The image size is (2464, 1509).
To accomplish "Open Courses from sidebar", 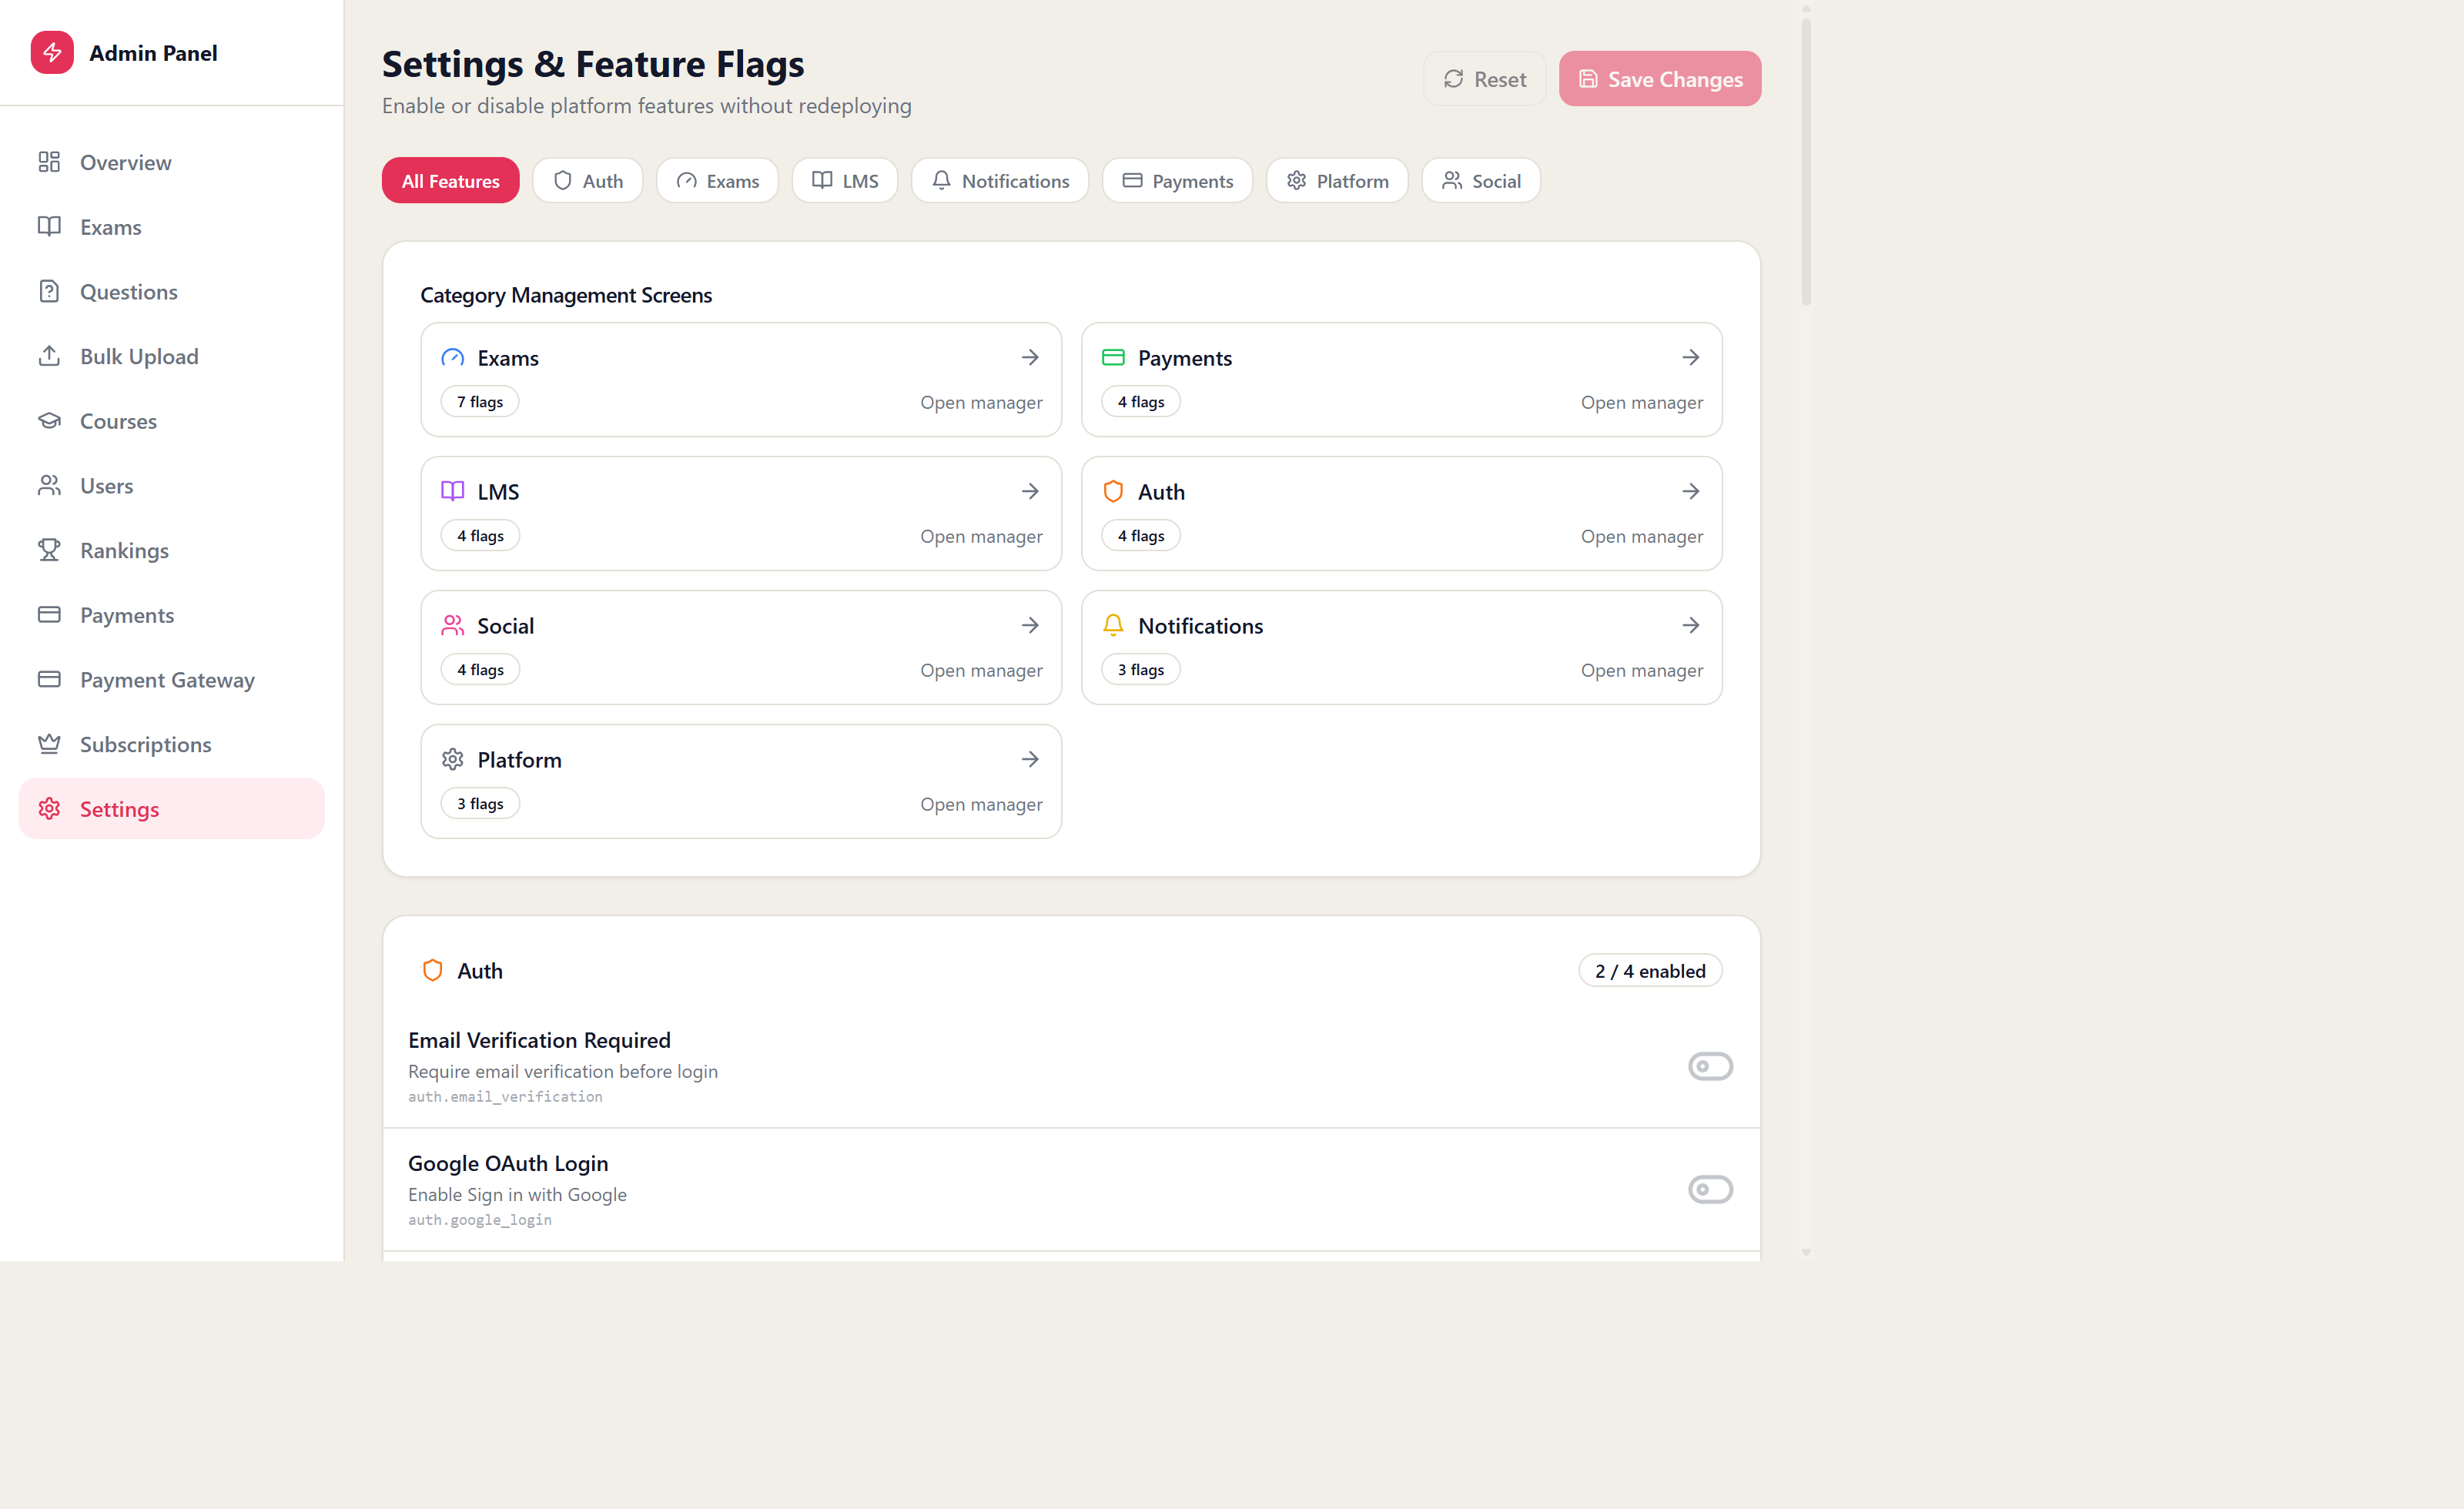I will [171, 421].
